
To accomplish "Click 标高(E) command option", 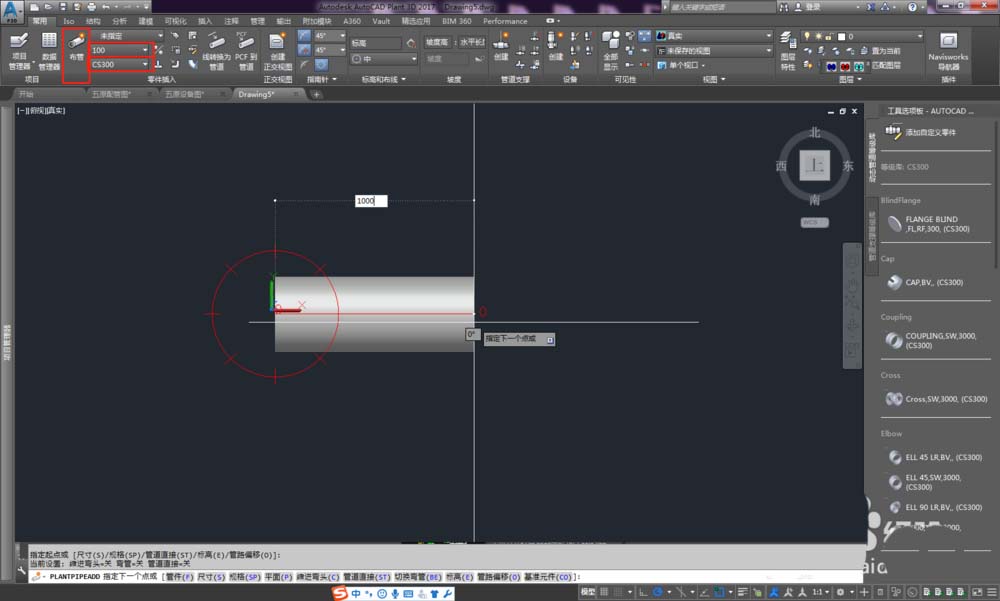I will [x=459, y=577].
